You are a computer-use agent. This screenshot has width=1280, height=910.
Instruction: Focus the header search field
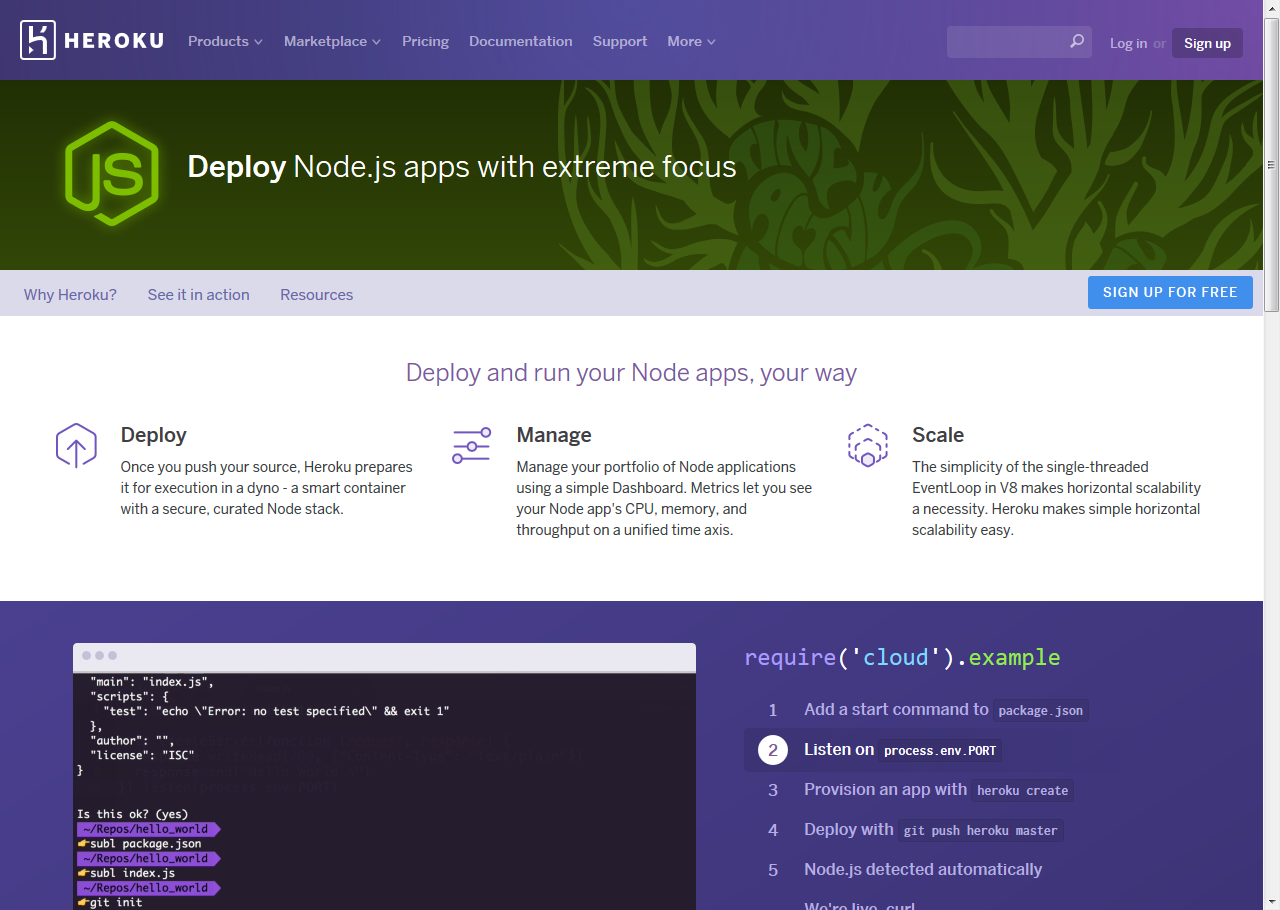click(x=1019, y=42)
